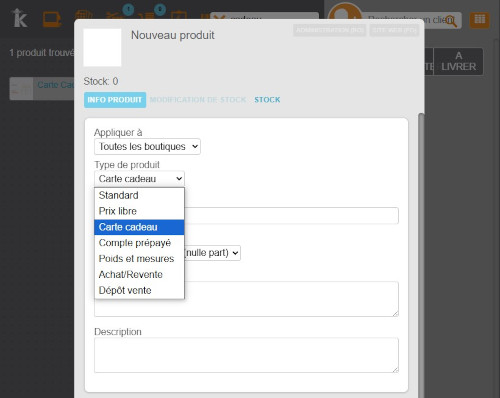Click the K logo icon
The width and height of the screenshot is (500, 398).
click(x=19, y=18)
